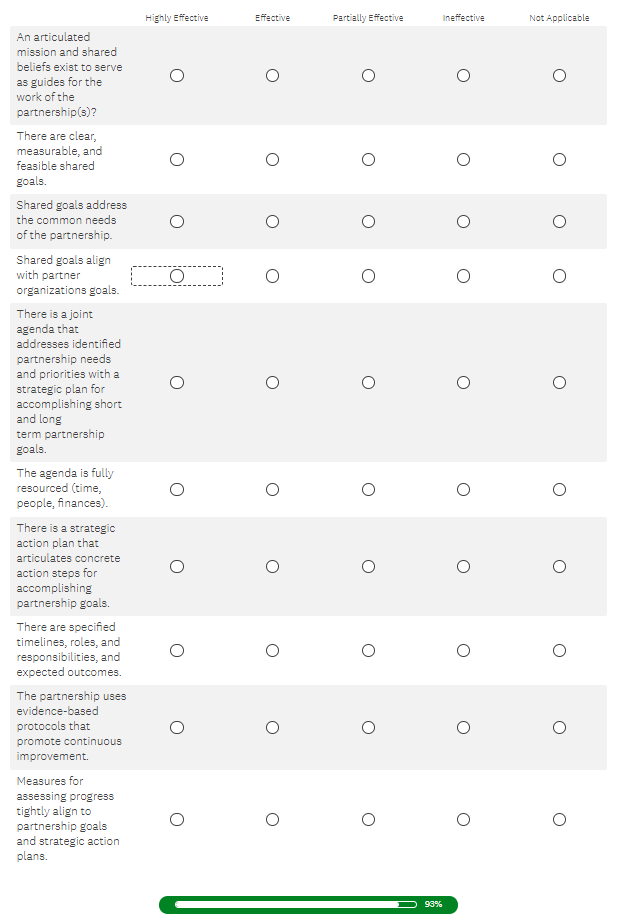The width and height of the screenshot is (634, 921).
Task: Rate evidence-based protocols as Highly Effective
Action: click(x=177, y=727)
